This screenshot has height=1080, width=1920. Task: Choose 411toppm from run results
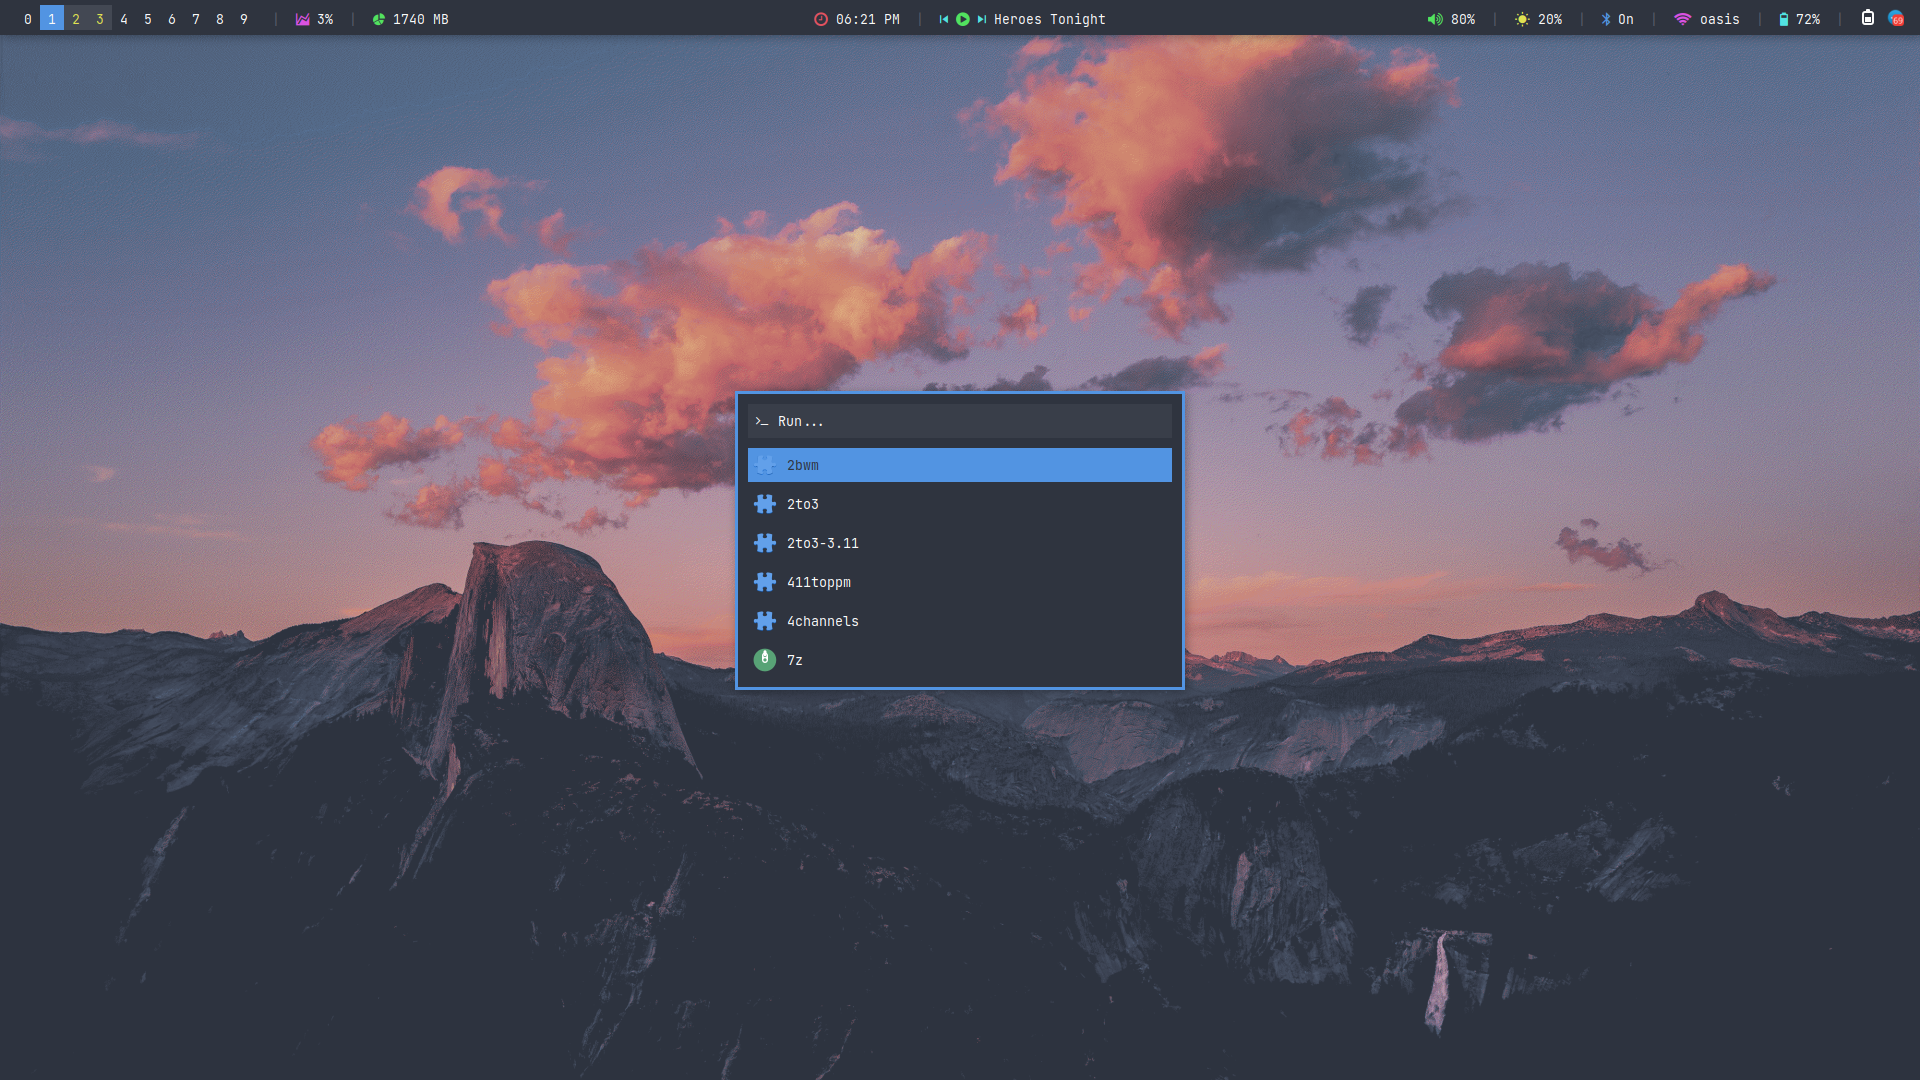pos(959,582)
